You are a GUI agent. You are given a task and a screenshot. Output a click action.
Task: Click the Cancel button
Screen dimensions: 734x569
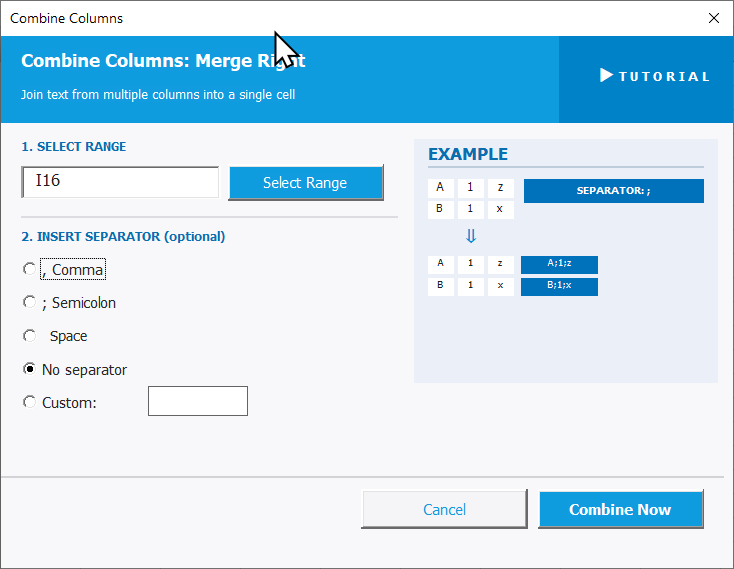444,509
